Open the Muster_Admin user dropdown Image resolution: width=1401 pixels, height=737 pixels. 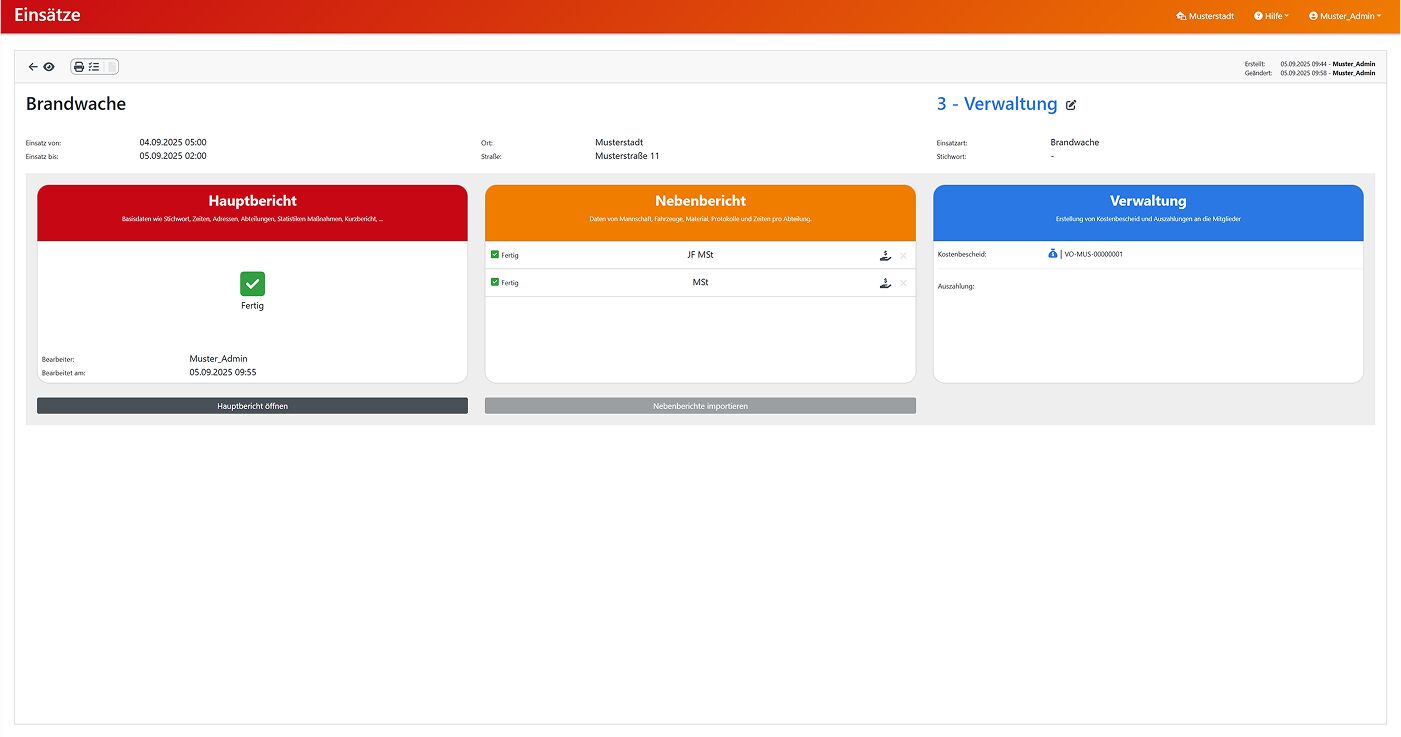point(1345,16)
